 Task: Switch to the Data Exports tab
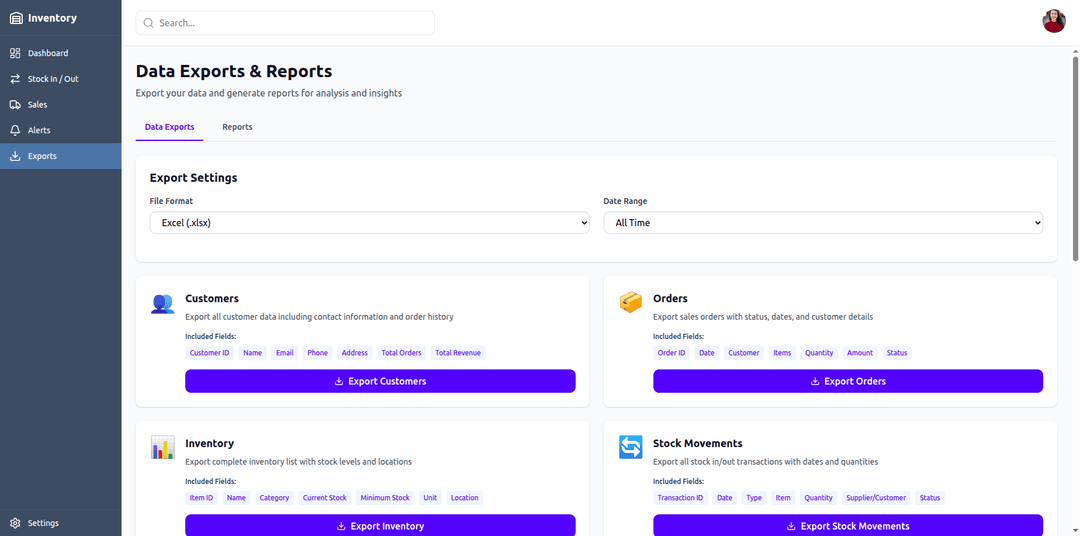169,127
